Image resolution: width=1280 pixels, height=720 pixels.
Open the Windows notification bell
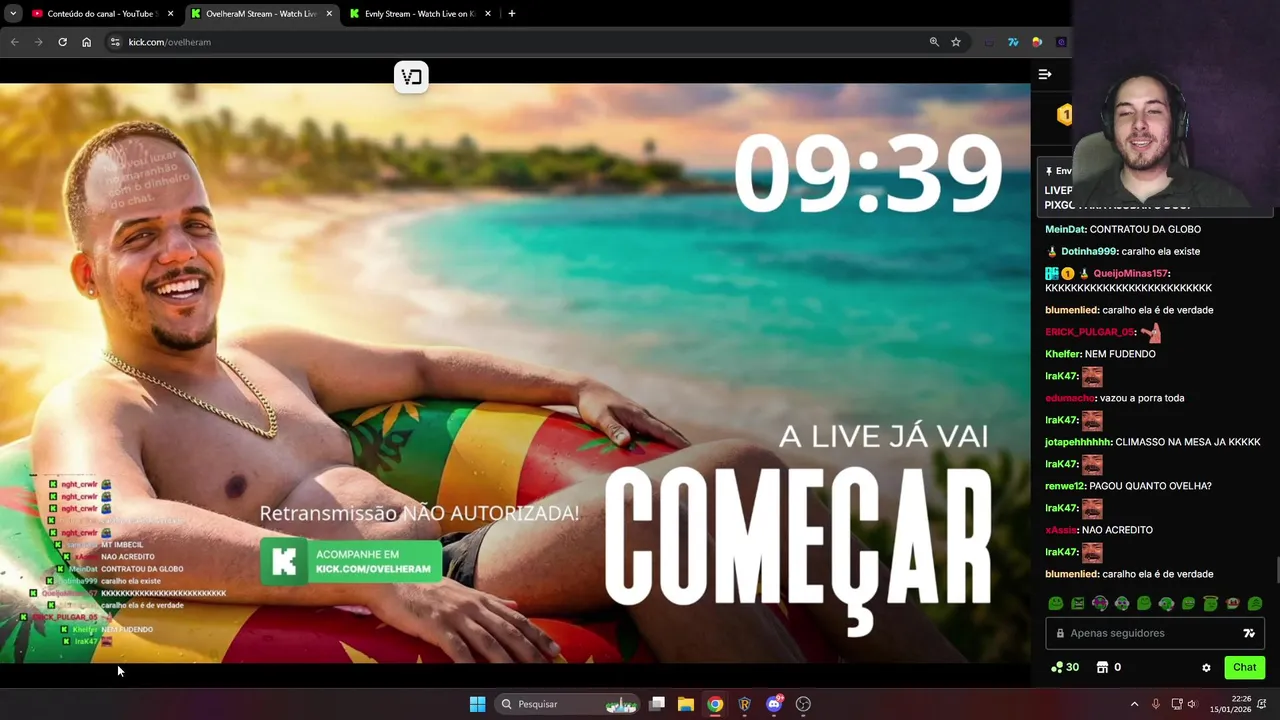1262,704
